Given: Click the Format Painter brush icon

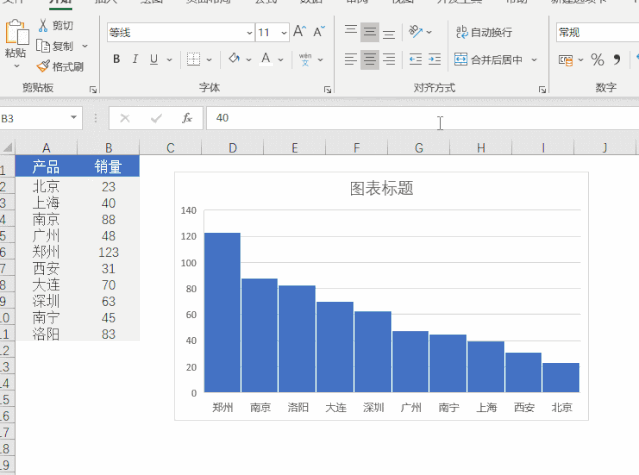Looking at the screenshot, I should pyautogui.click(x=43, y=66).
